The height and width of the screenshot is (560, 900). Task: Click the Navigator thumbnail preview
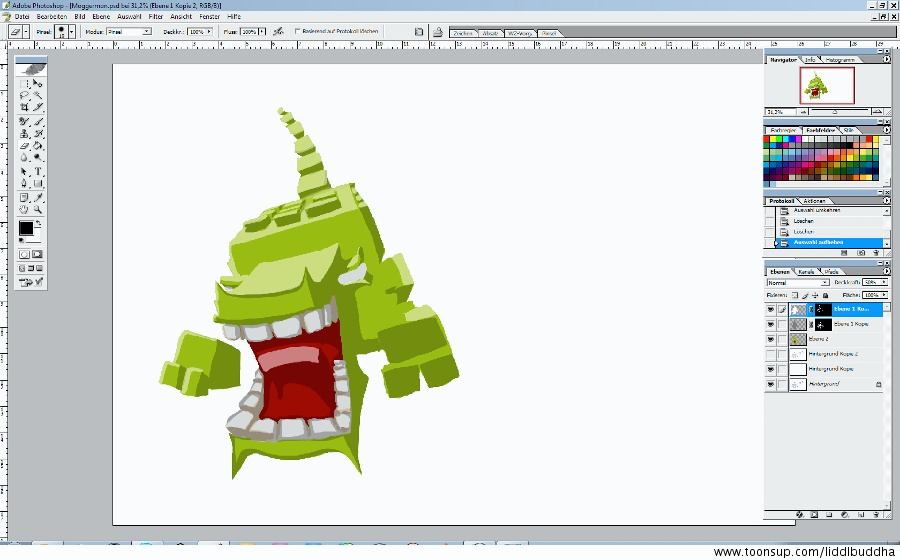827,85
